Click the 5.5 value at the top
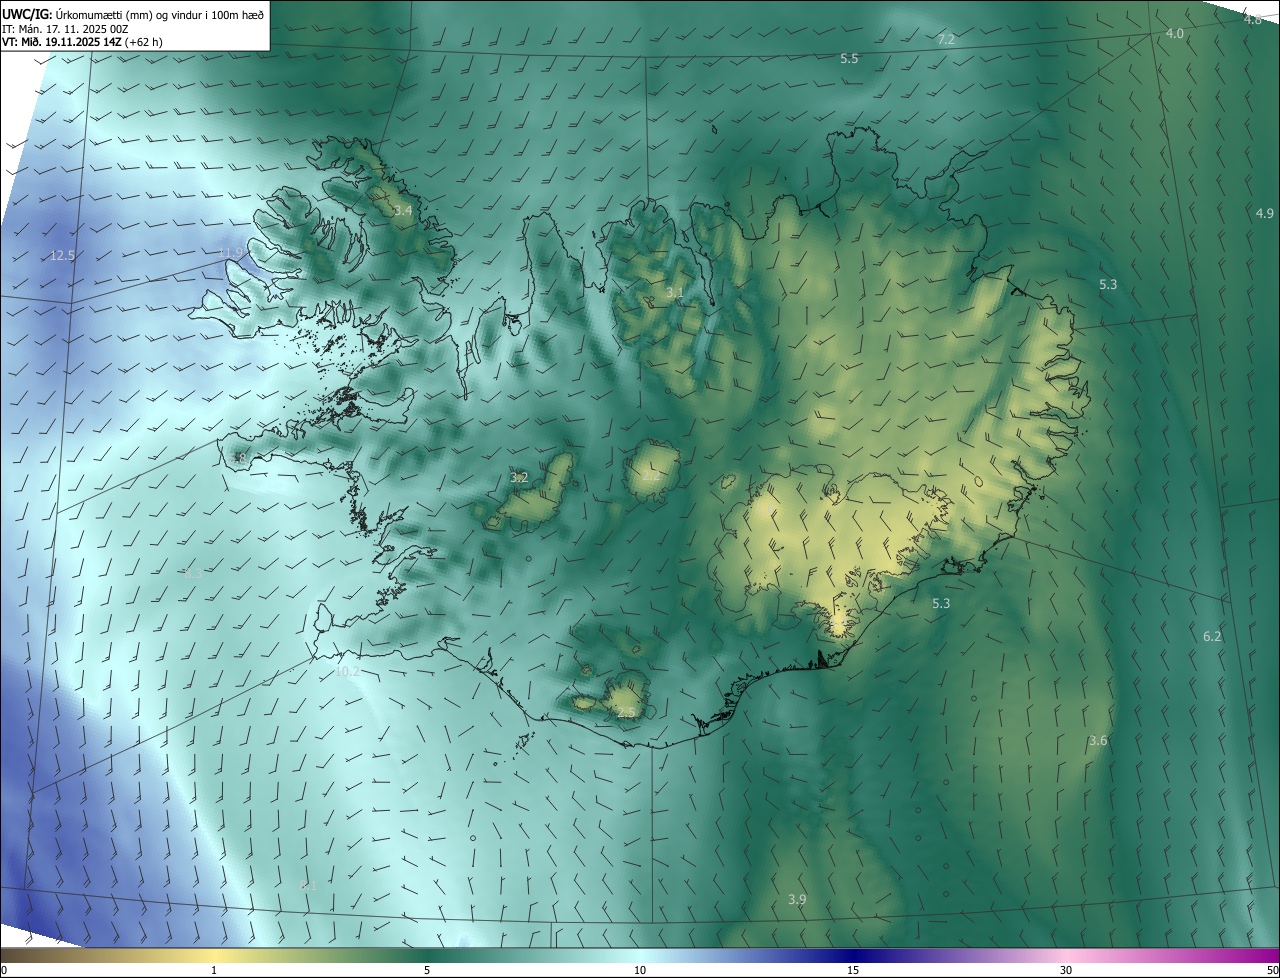This screenshot has width=1280, height=978. point(849,59)
